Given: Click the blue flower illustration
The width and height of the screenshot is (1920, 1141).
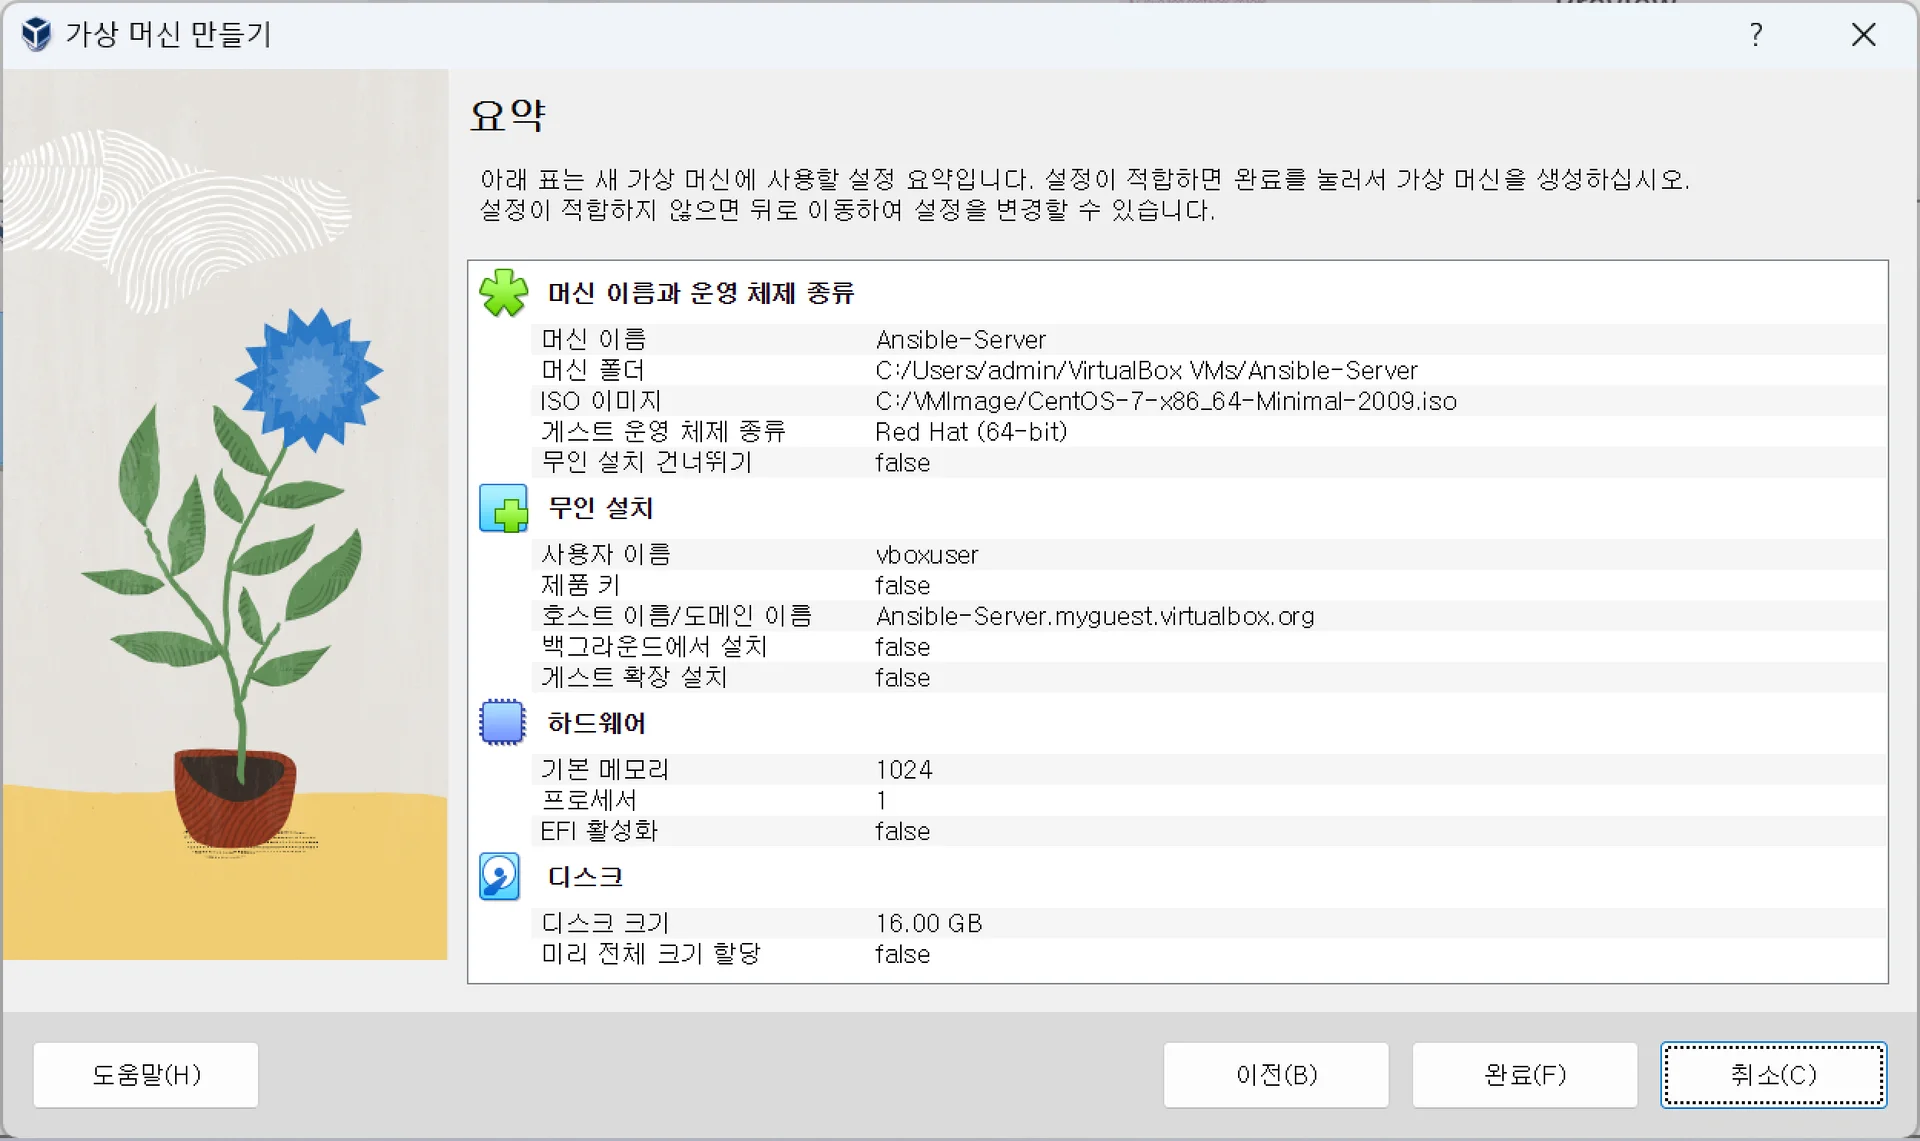Looking at the screenshot, I should coord(309,378).
